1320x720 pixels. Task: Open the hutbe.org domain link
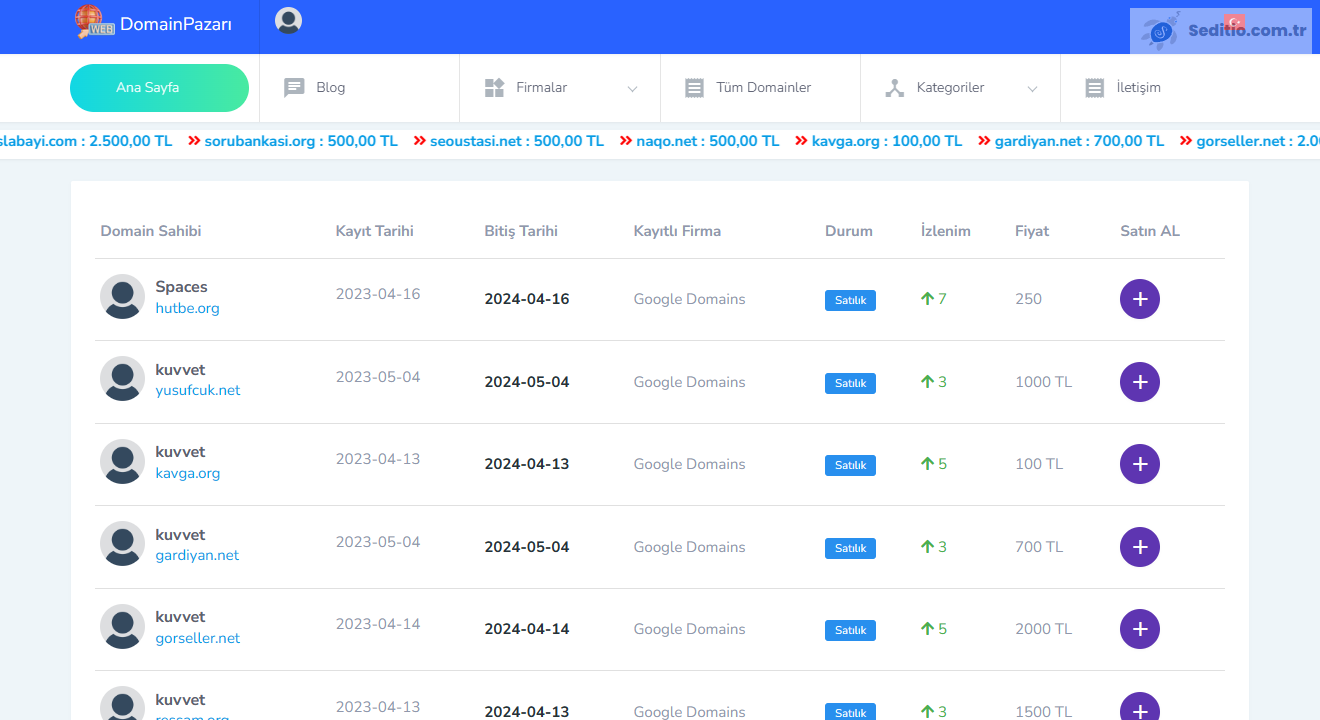[x=187, y=309]
